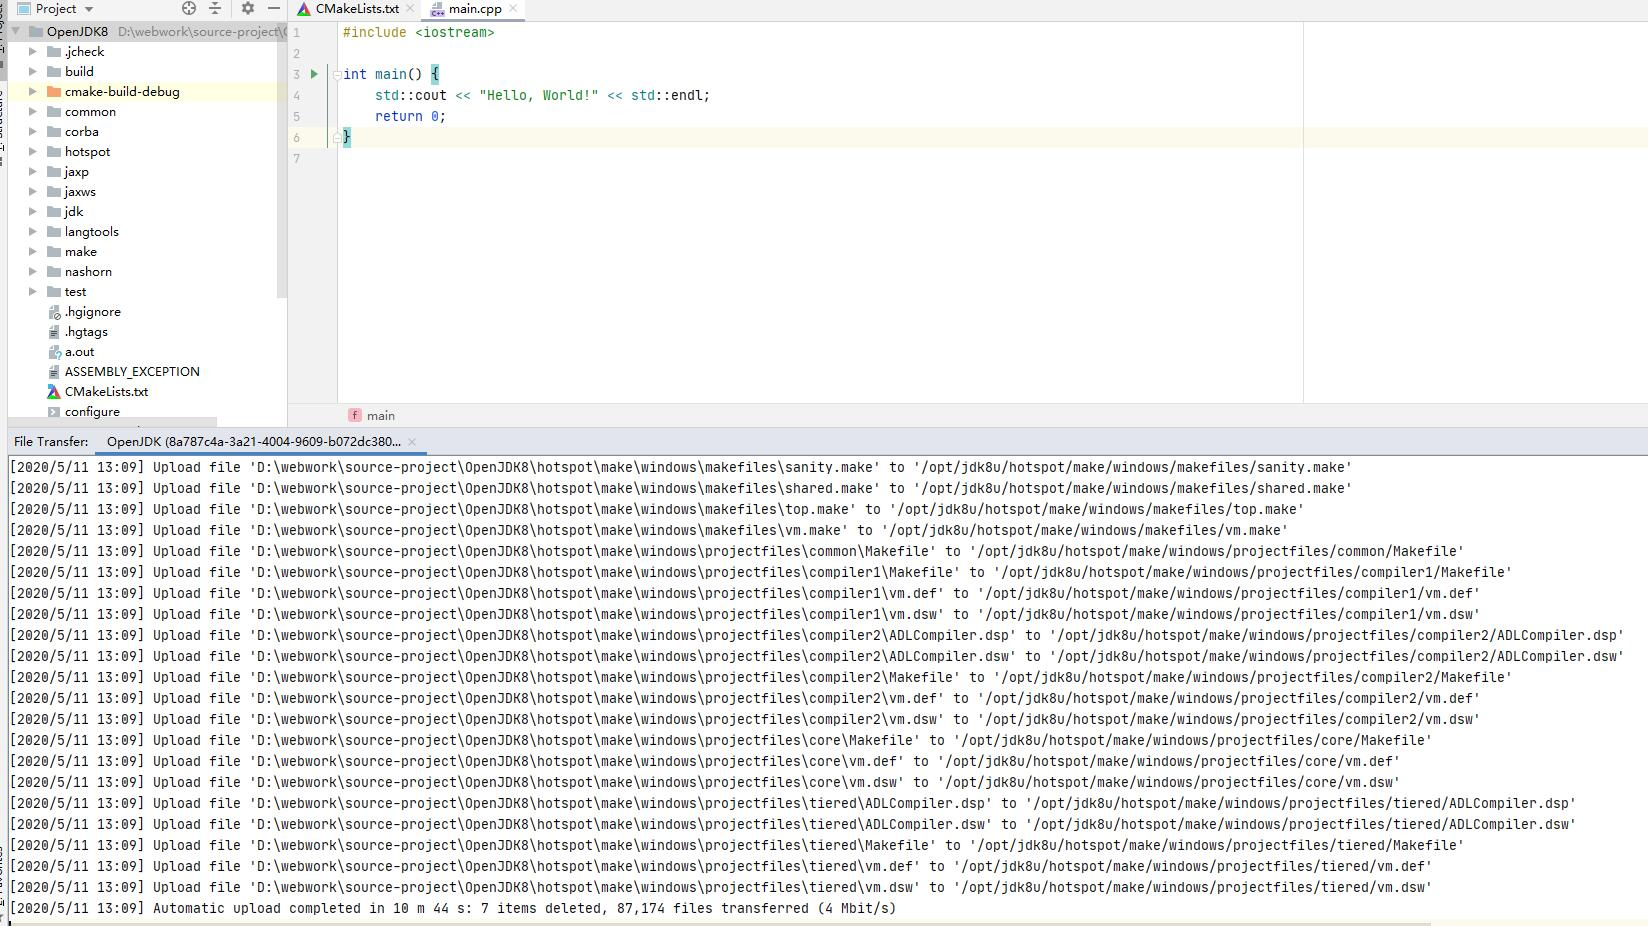Expand the .jcheck folder

[x=33, y=51]
